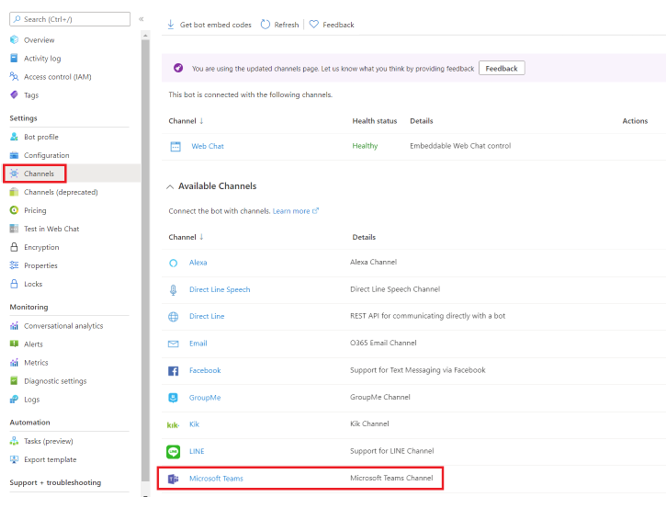Click the Configuration briefcase icon
Viewport: 668px width, 508px height.
pos(14,155)
